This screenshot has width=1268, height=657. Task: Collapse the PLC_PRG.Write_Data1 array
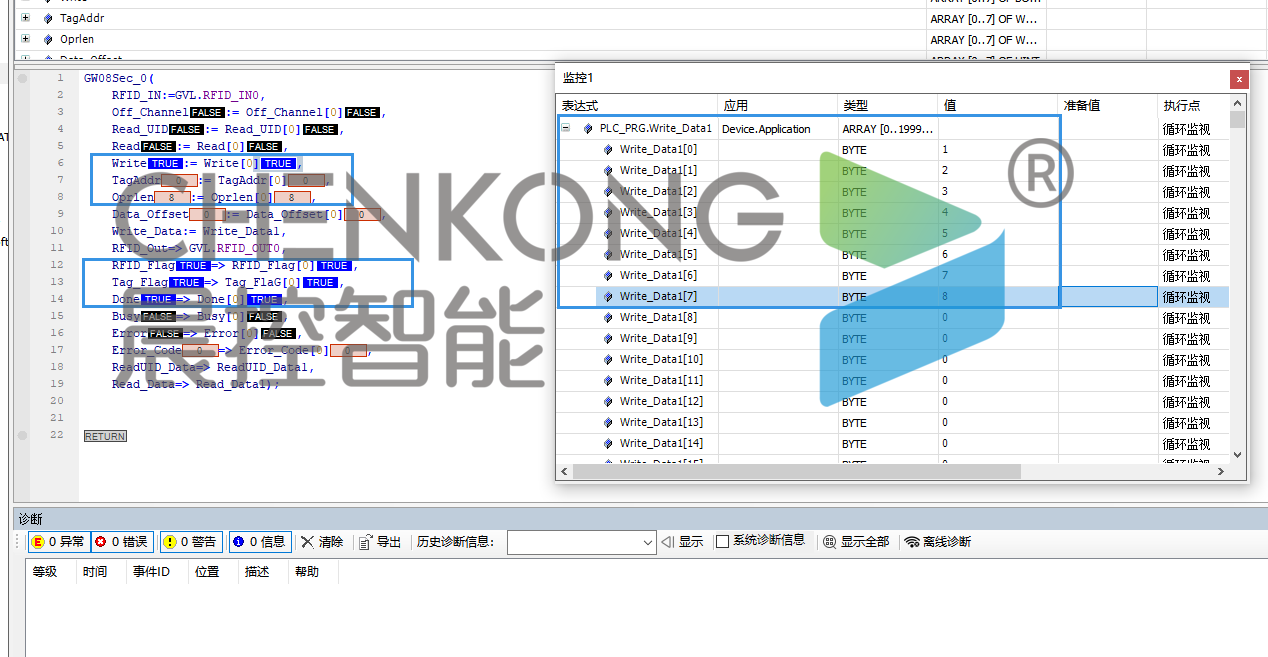[x=565, y=128]
